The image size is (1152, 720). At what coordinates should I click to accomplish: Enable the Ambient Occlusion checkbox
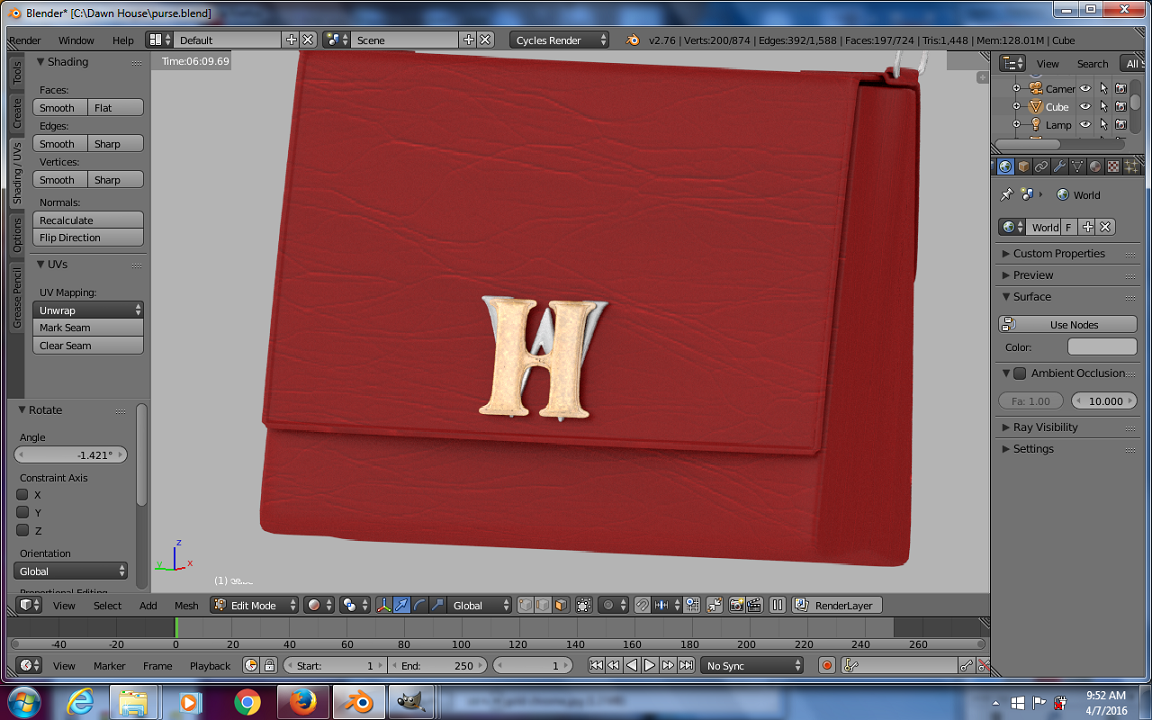click(1020, 373)
